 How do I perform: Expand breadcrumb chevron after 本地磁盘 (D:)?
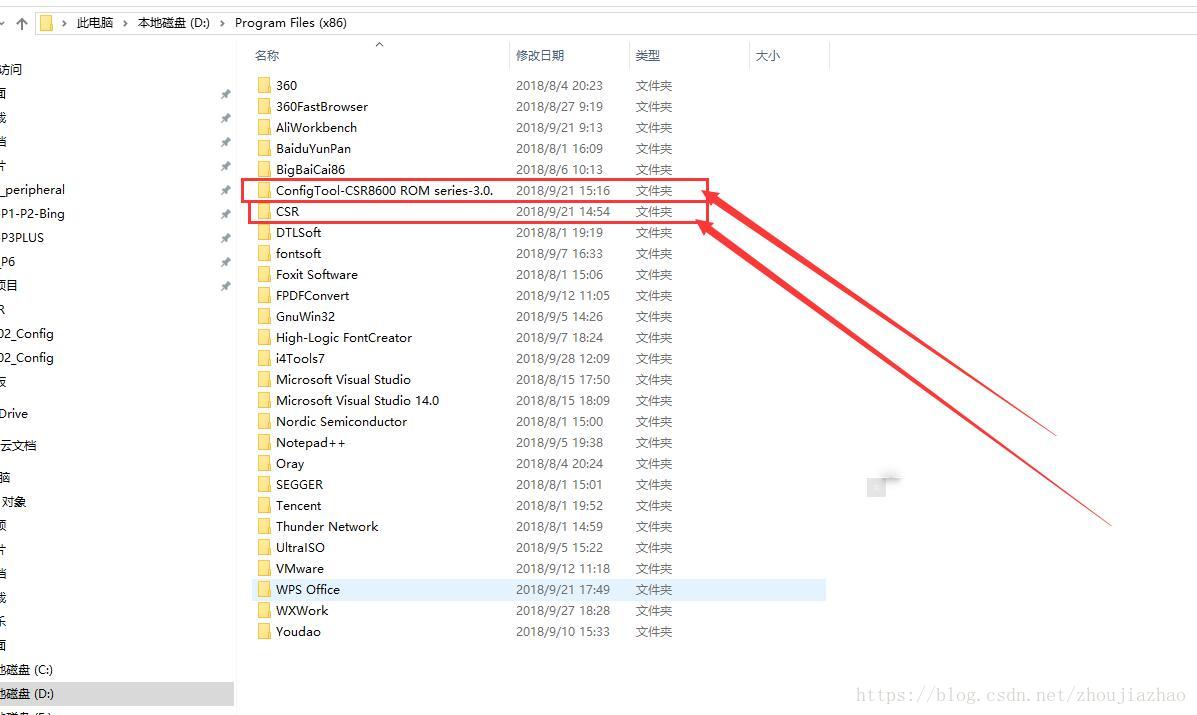coord(222,24)
